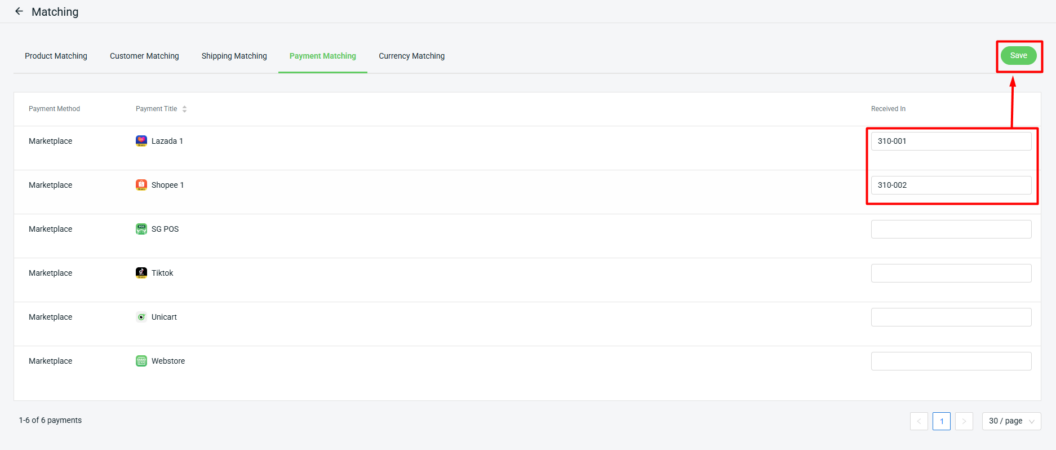Focus the Received In field for Tiktok

pos(950,273)
